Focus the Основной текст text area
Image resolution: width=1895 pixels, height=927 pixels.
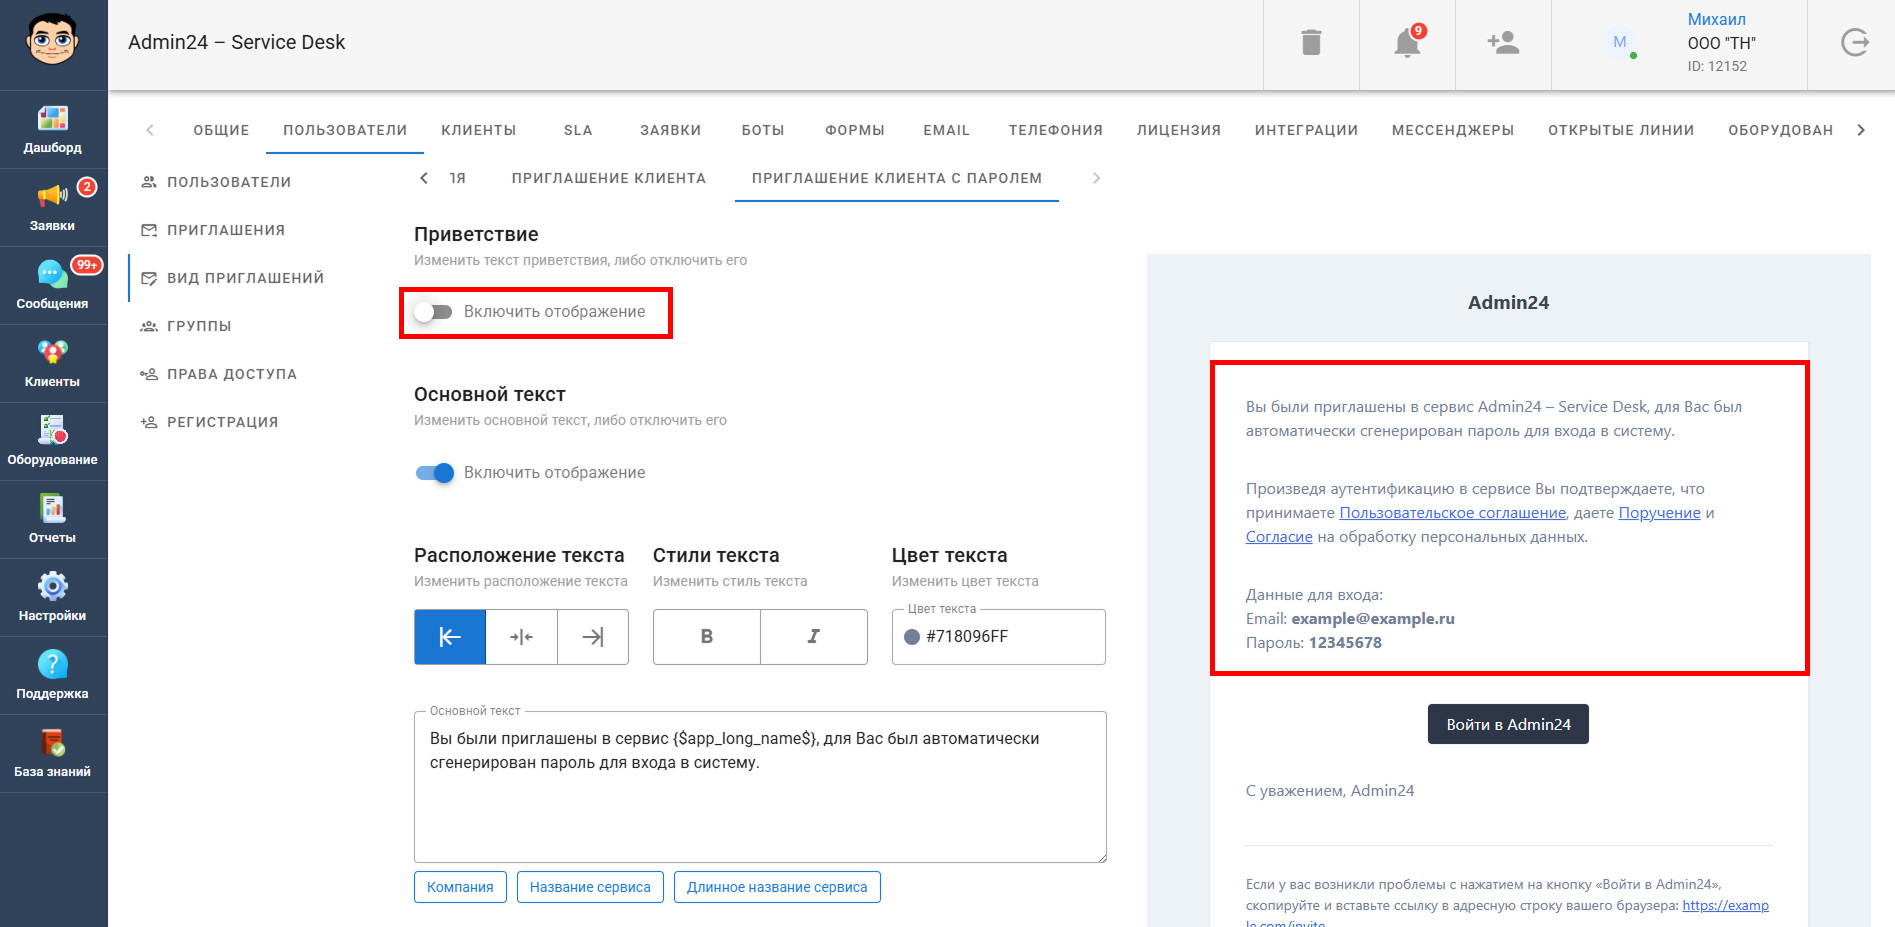coord(760,787)
